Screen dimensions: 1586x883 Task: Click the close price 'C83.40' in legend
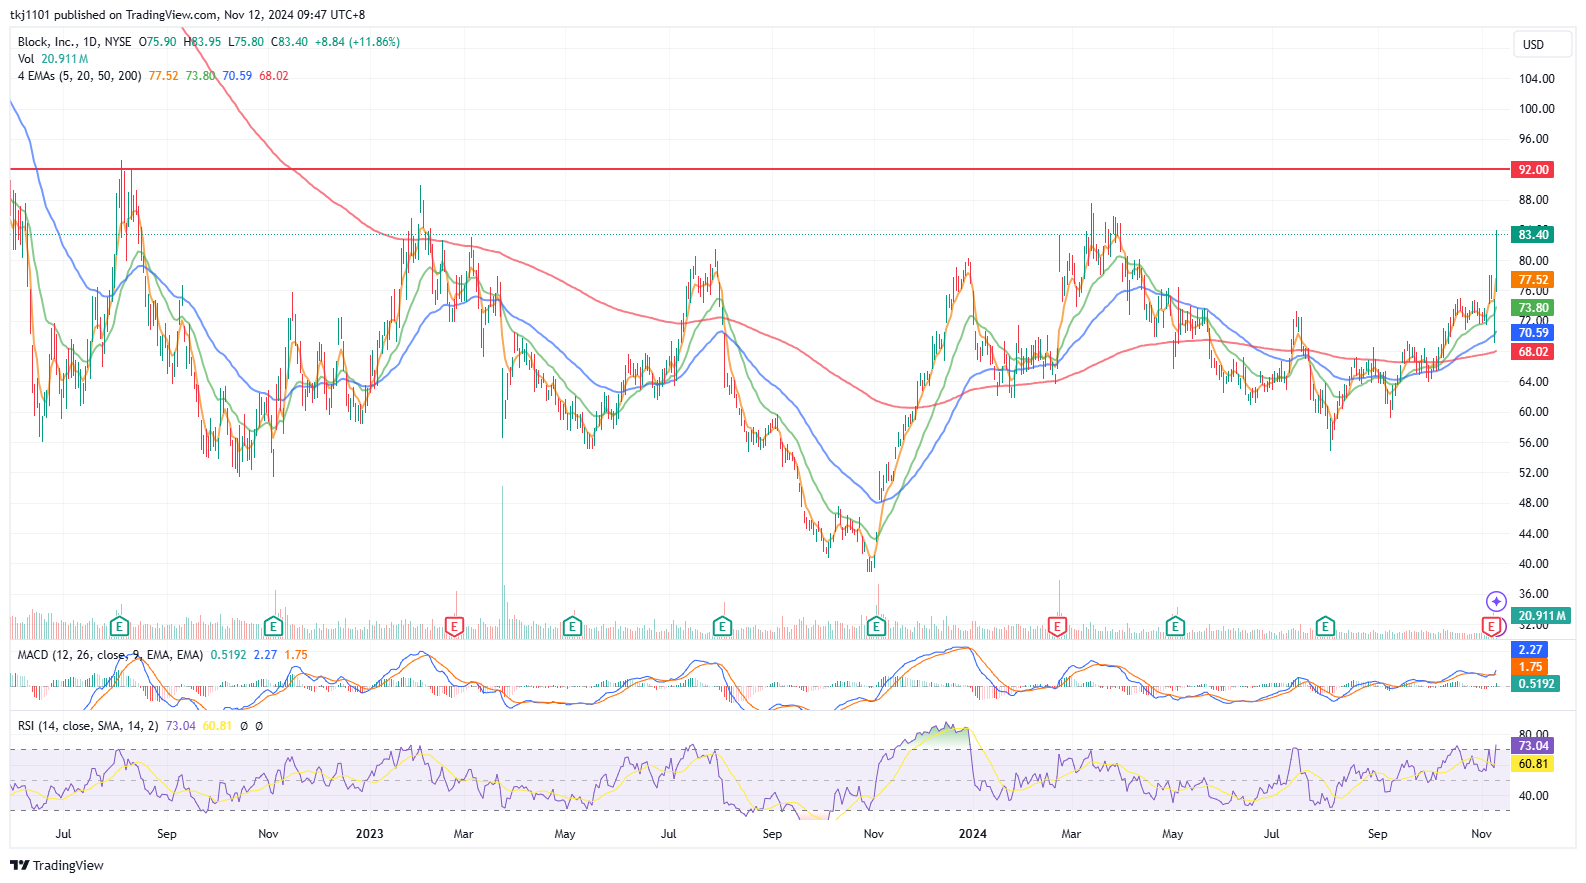pos(289,42)
